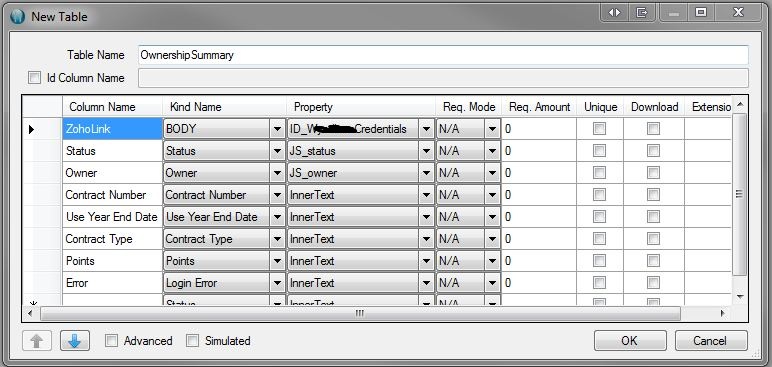772x367 pixels.
Task: Click the horizontal scrollbar right arrow
Action: tap(723, 313)
